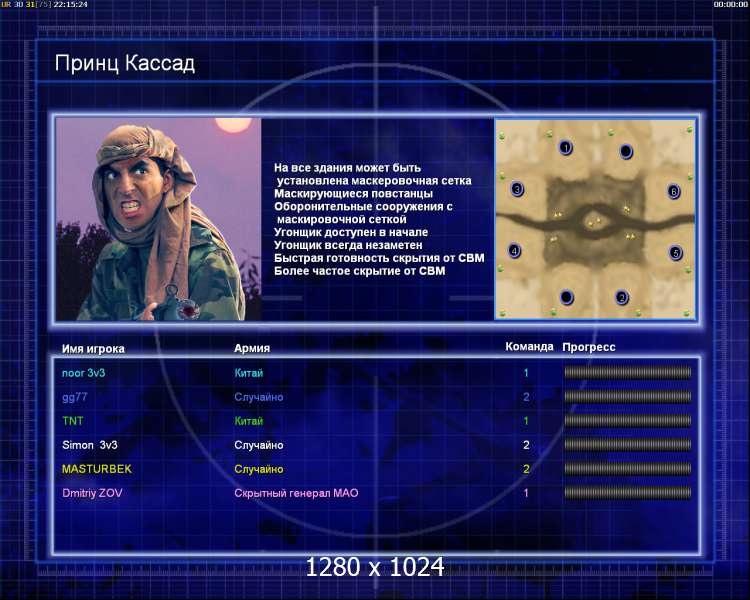This screenshot has height=600, width=750.
Task: Click army 'Скрытный генерал МАО'
Action: (296, 493)
